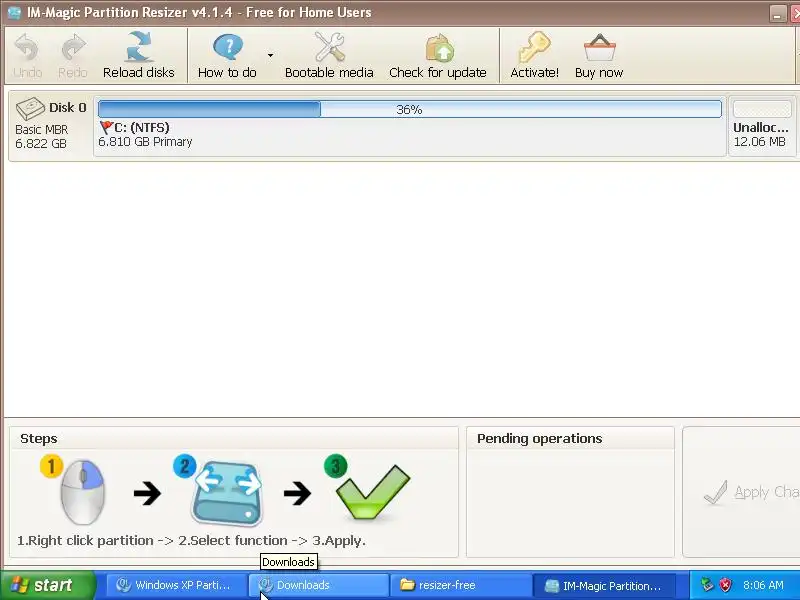Click the Activate! key icon
800x600 pixels.
click(x=534, y=55)
